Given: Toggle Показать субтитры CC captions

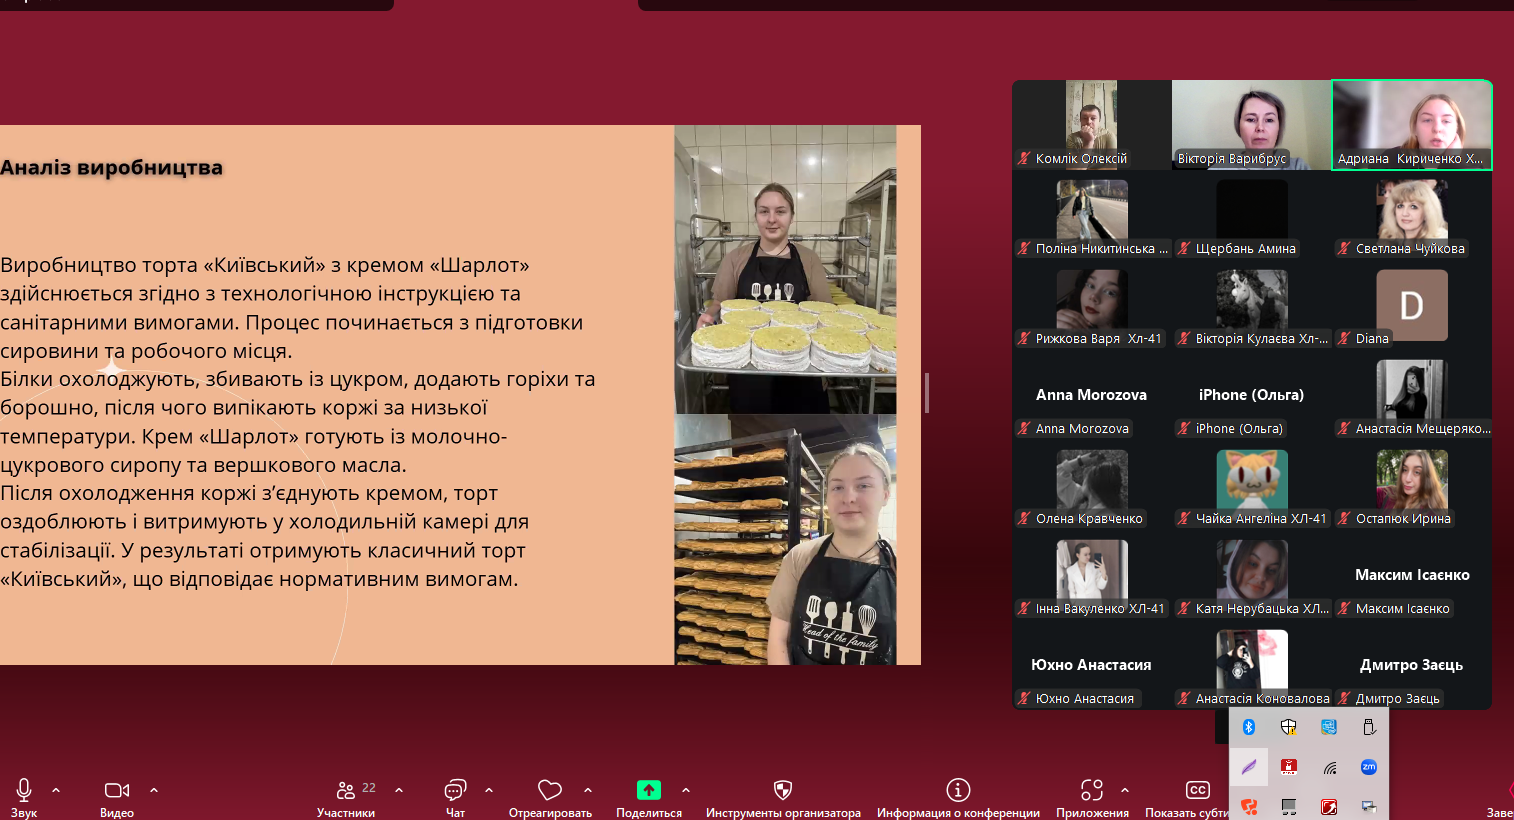Looking at the screenshot, I should pos(1197,790).
